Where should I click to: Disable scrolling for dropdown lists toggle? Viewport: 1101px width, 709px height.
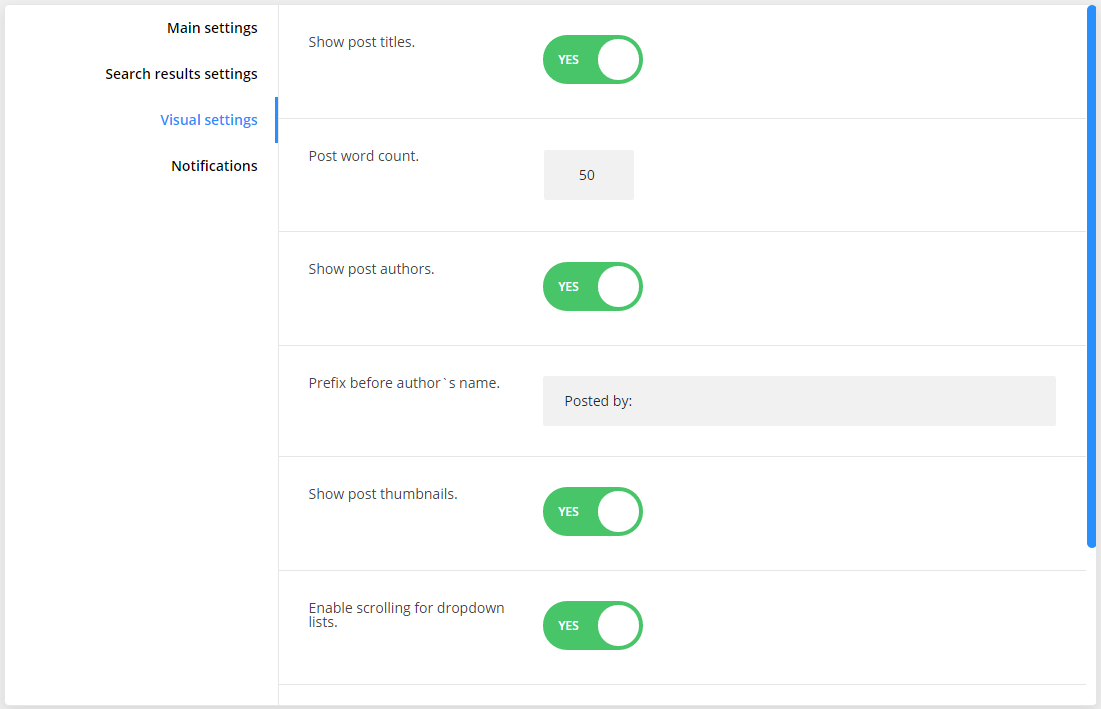pos(592,626)
